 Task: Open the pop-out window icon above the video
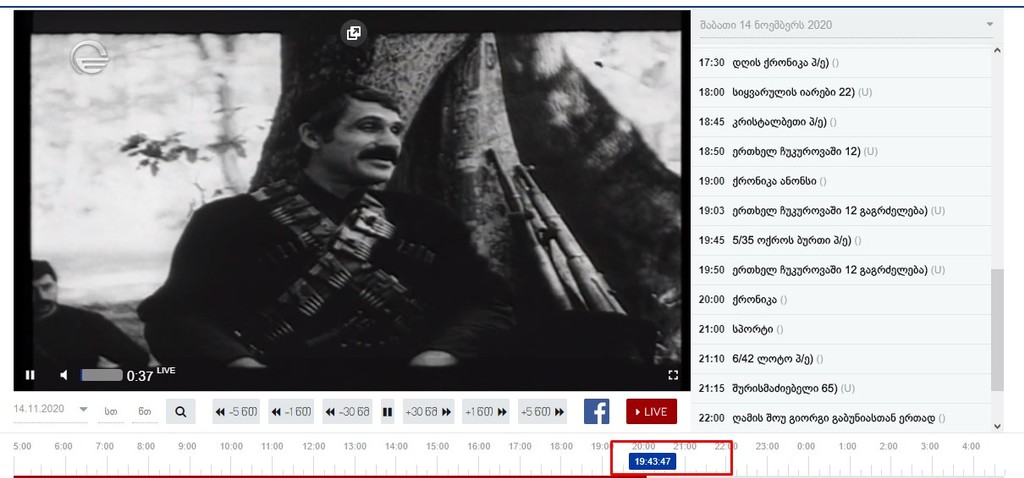[x=353, y=33]
